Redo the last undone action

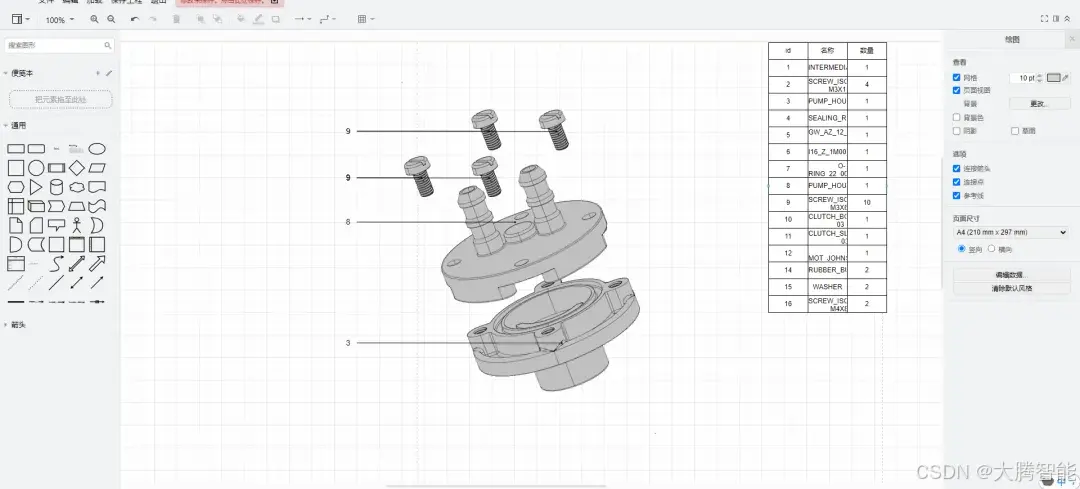[x=152, y=19]
